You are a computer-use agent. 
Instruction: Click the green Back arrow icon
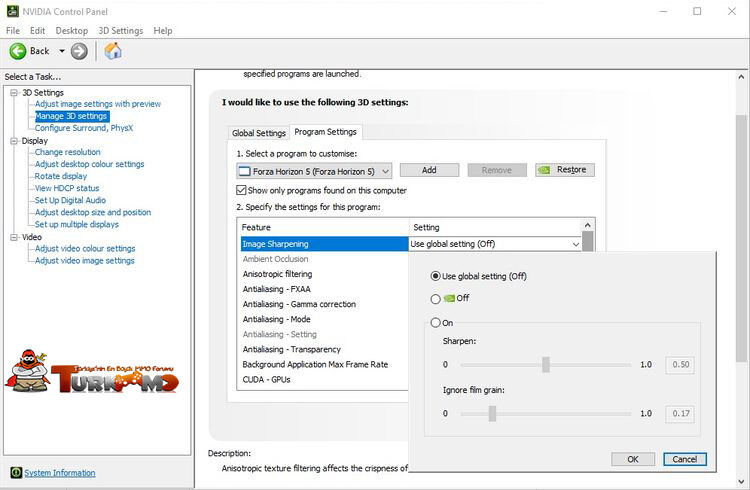(x=18, y=51)
